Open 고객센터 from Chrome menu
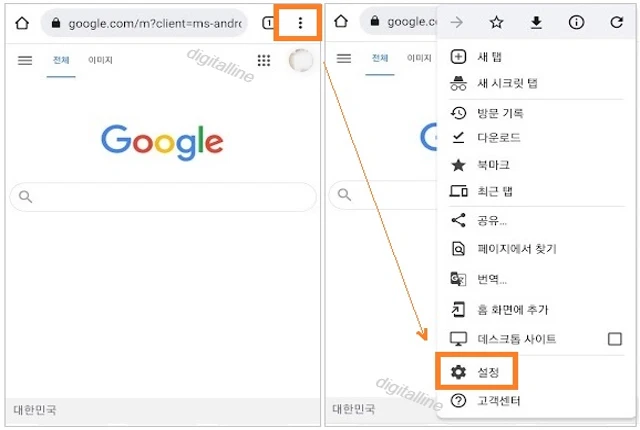This screenshot has height=430, width=640. (x=536, y=401)
